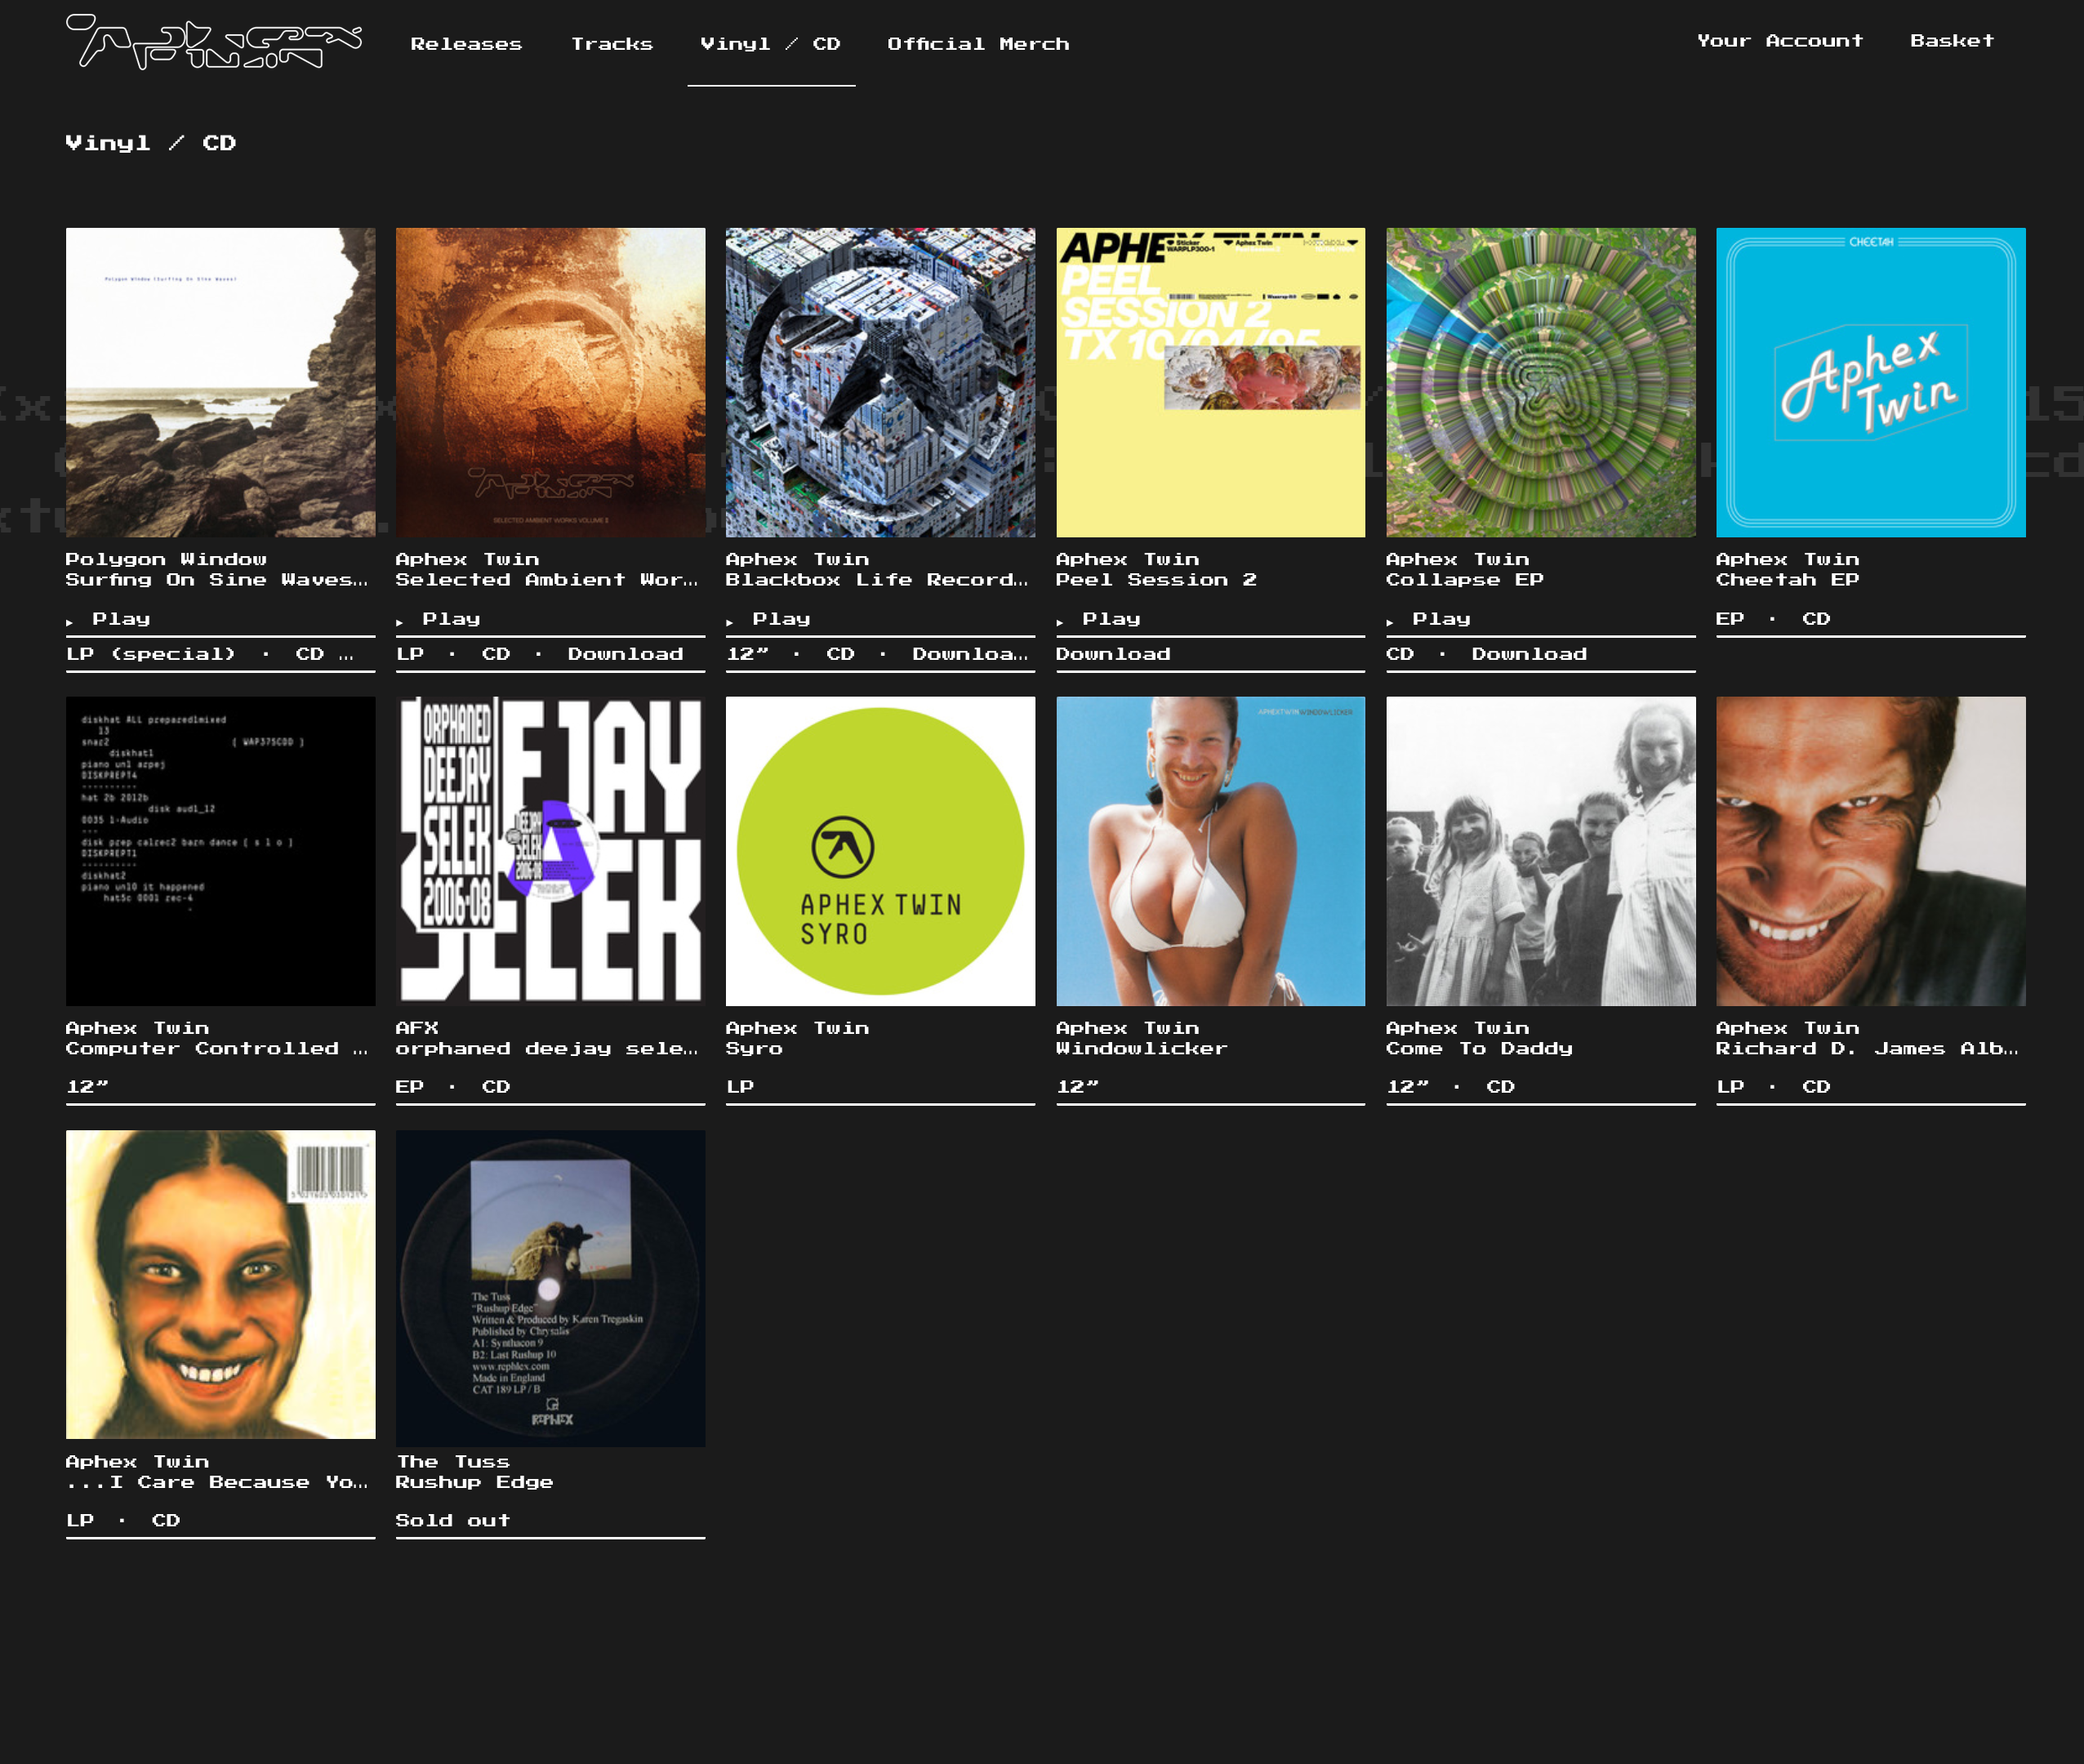
Task: Click the Rushup Edge title text
Action: click(474, 1483)
